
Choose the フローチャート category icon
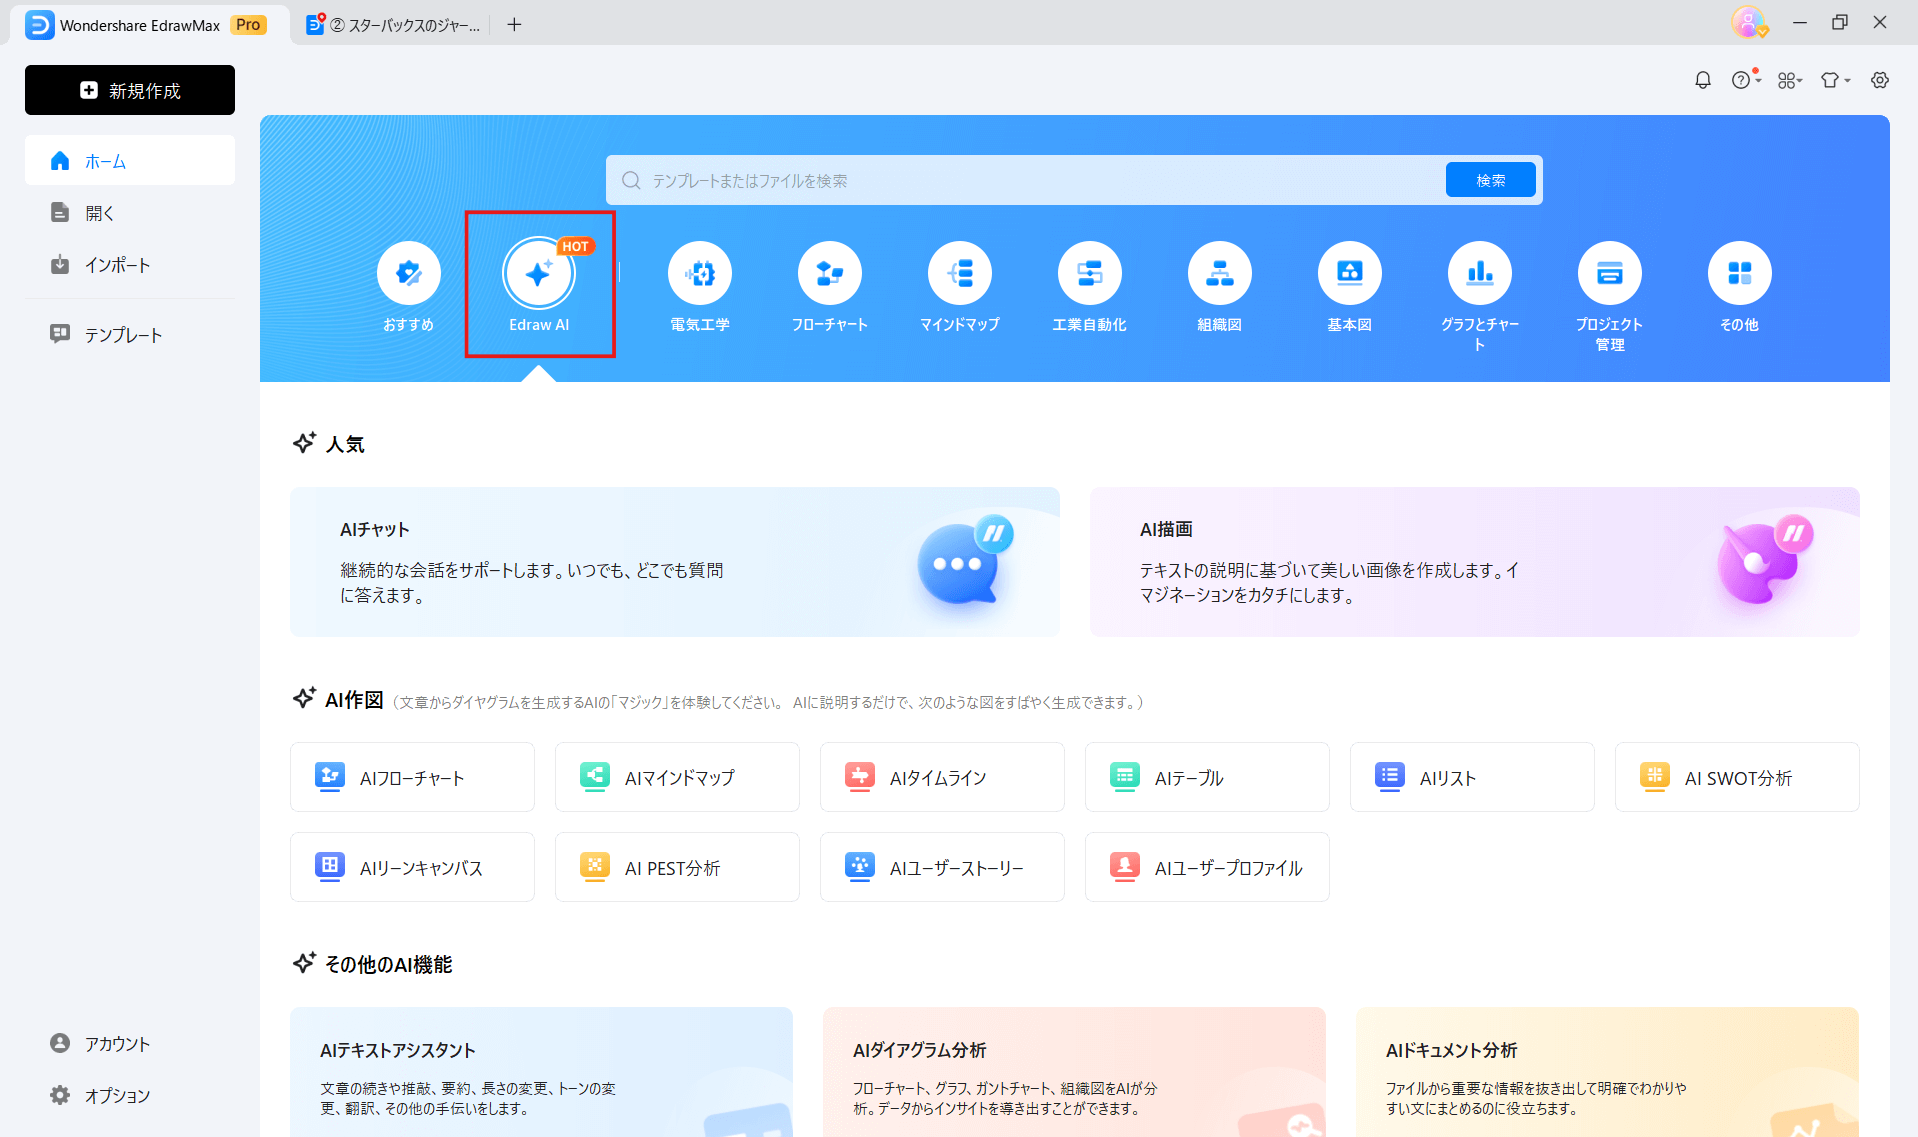point(830,273)
